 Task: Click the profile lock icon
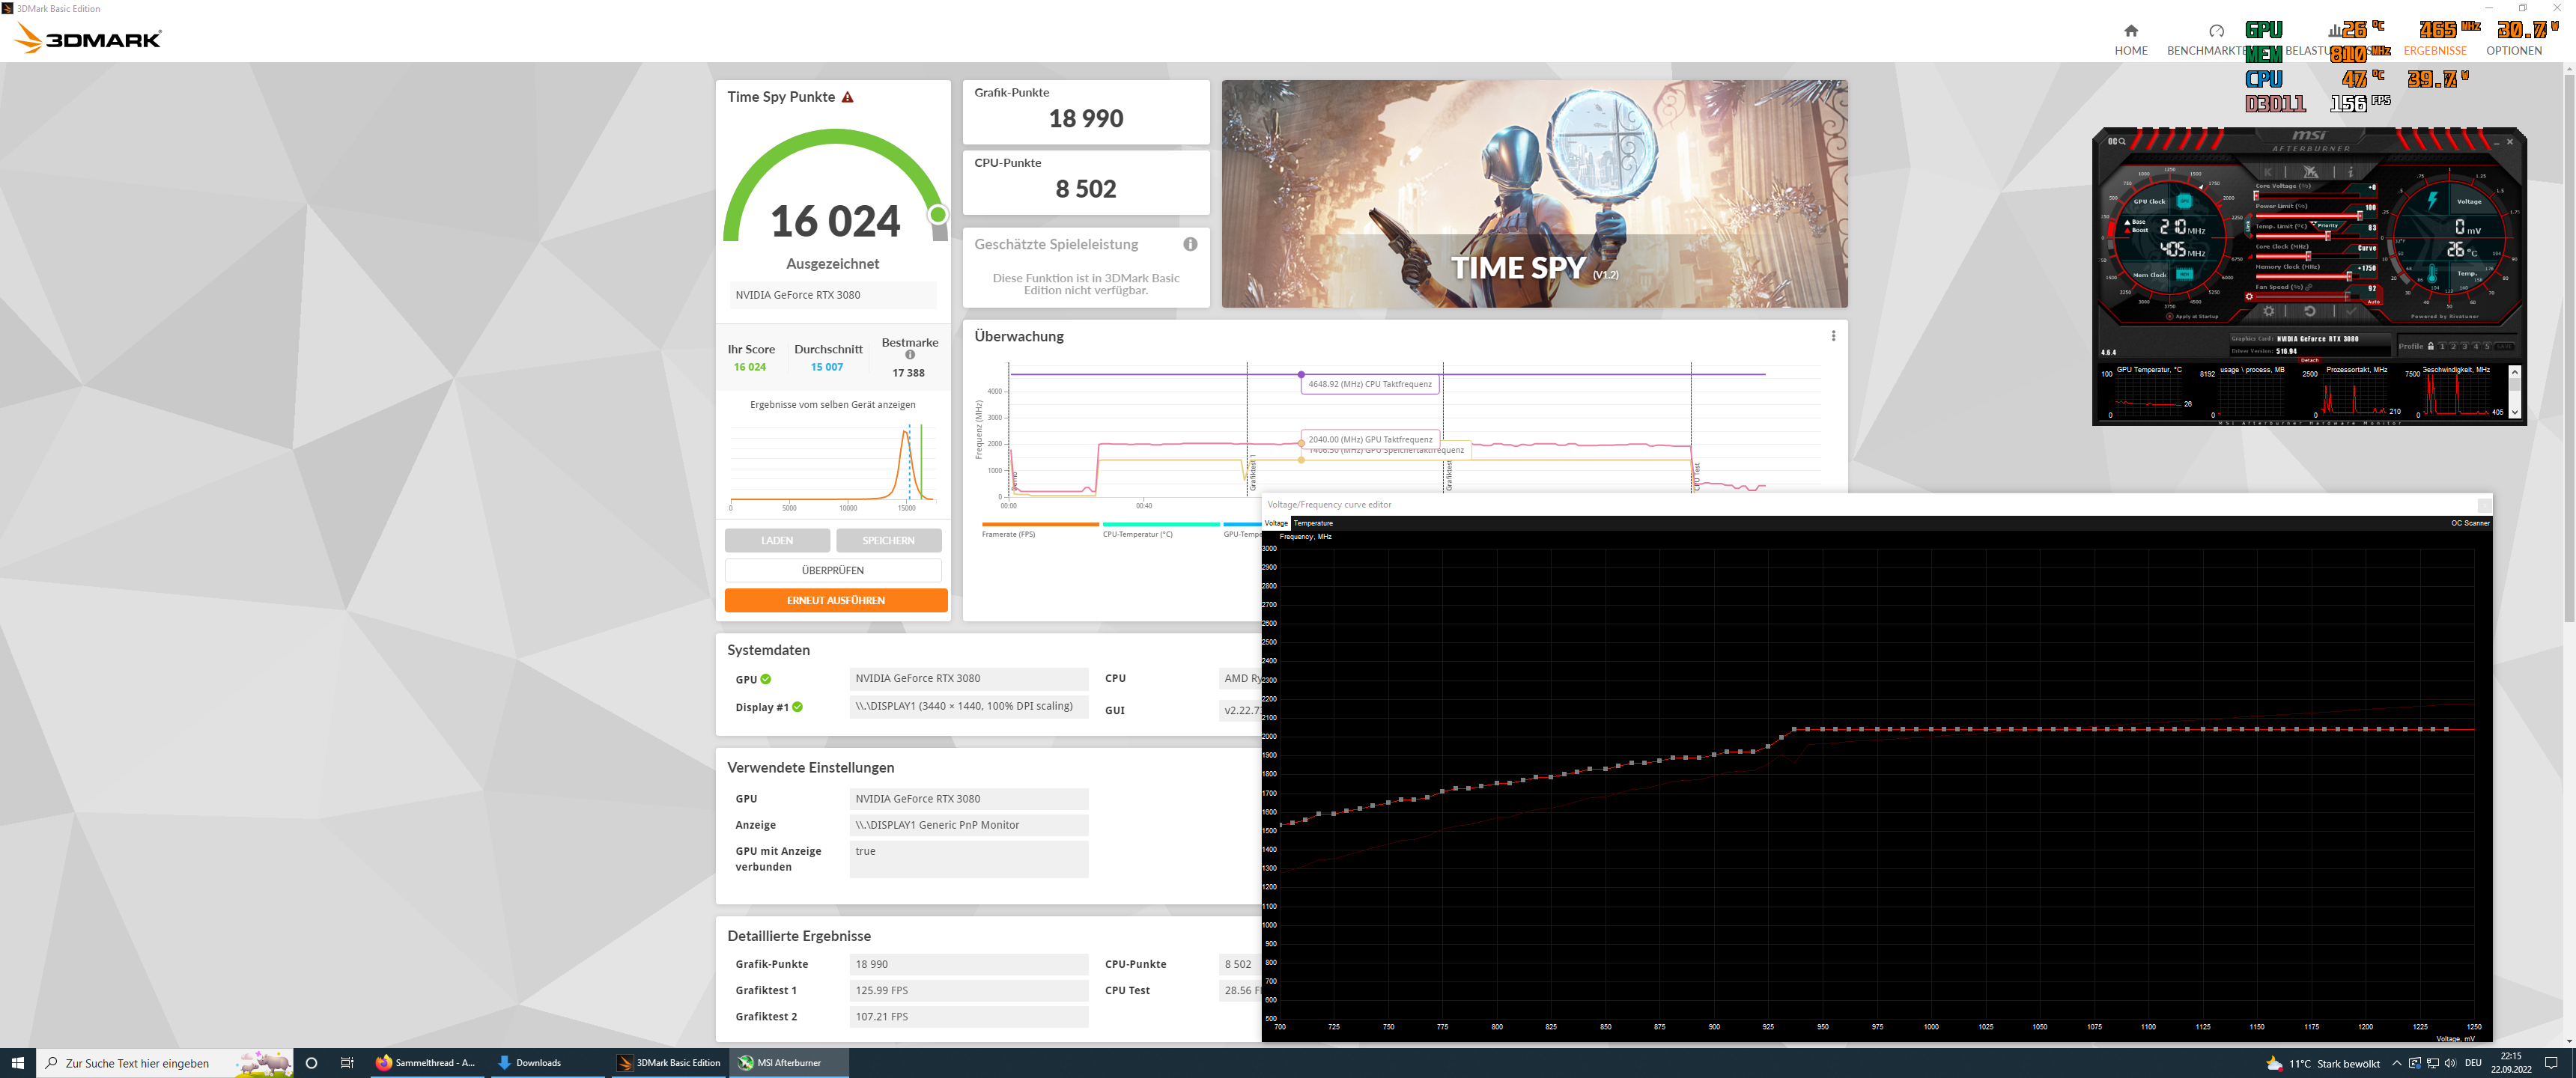(2431, 346)
